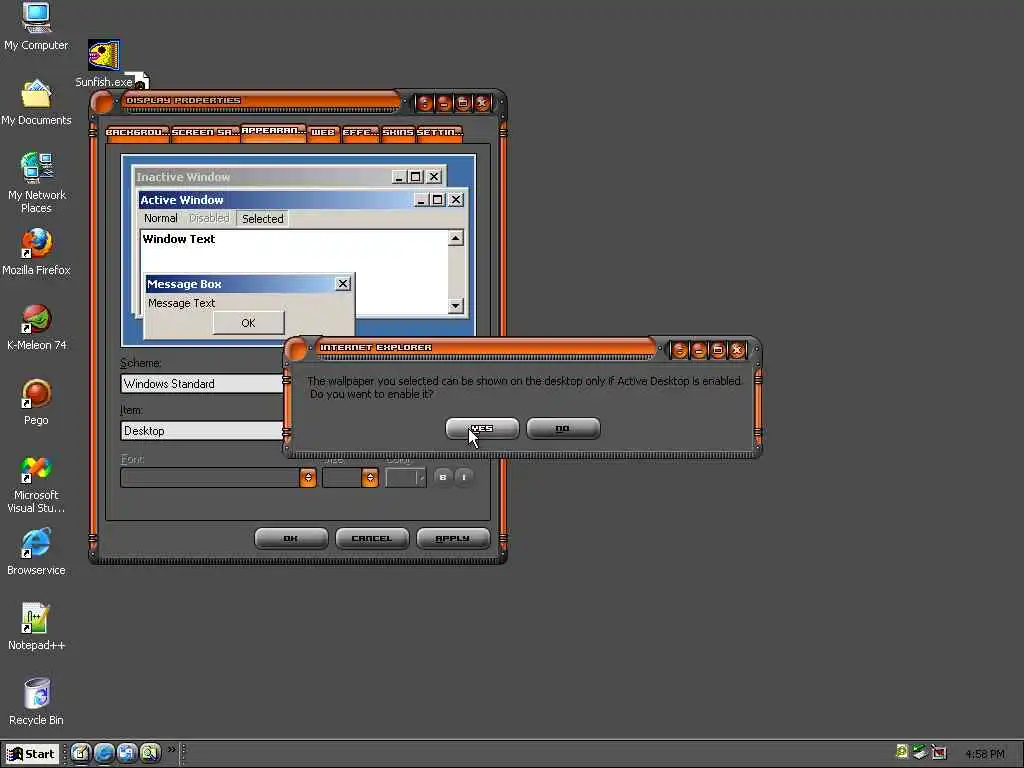
Task: Launch Internet Explorer from quick launch
Action: click(104, 753)
